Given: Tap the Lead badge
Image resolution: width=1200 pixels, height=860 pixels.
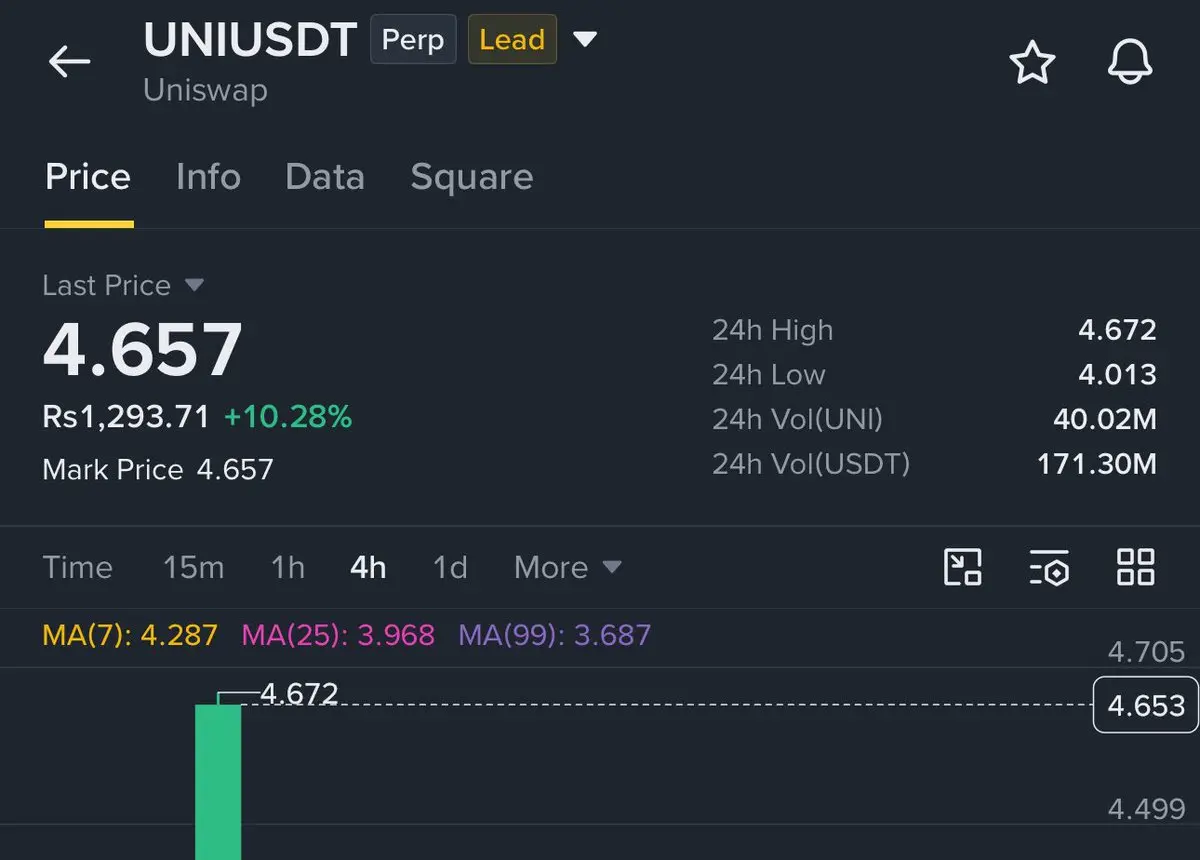Looking at the screenshot, I should point(512,40).
